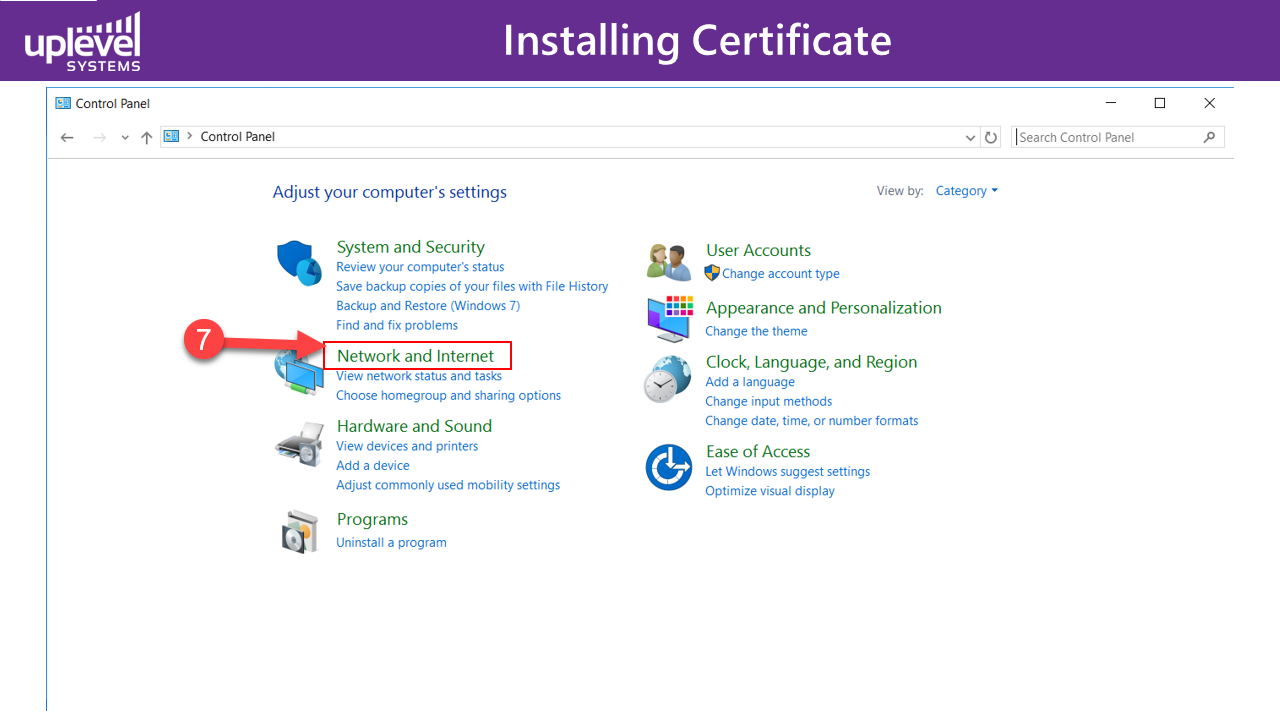Click the forward arrow navigation button
This screenshot has width=1280, height=720.
pos(99,137)
